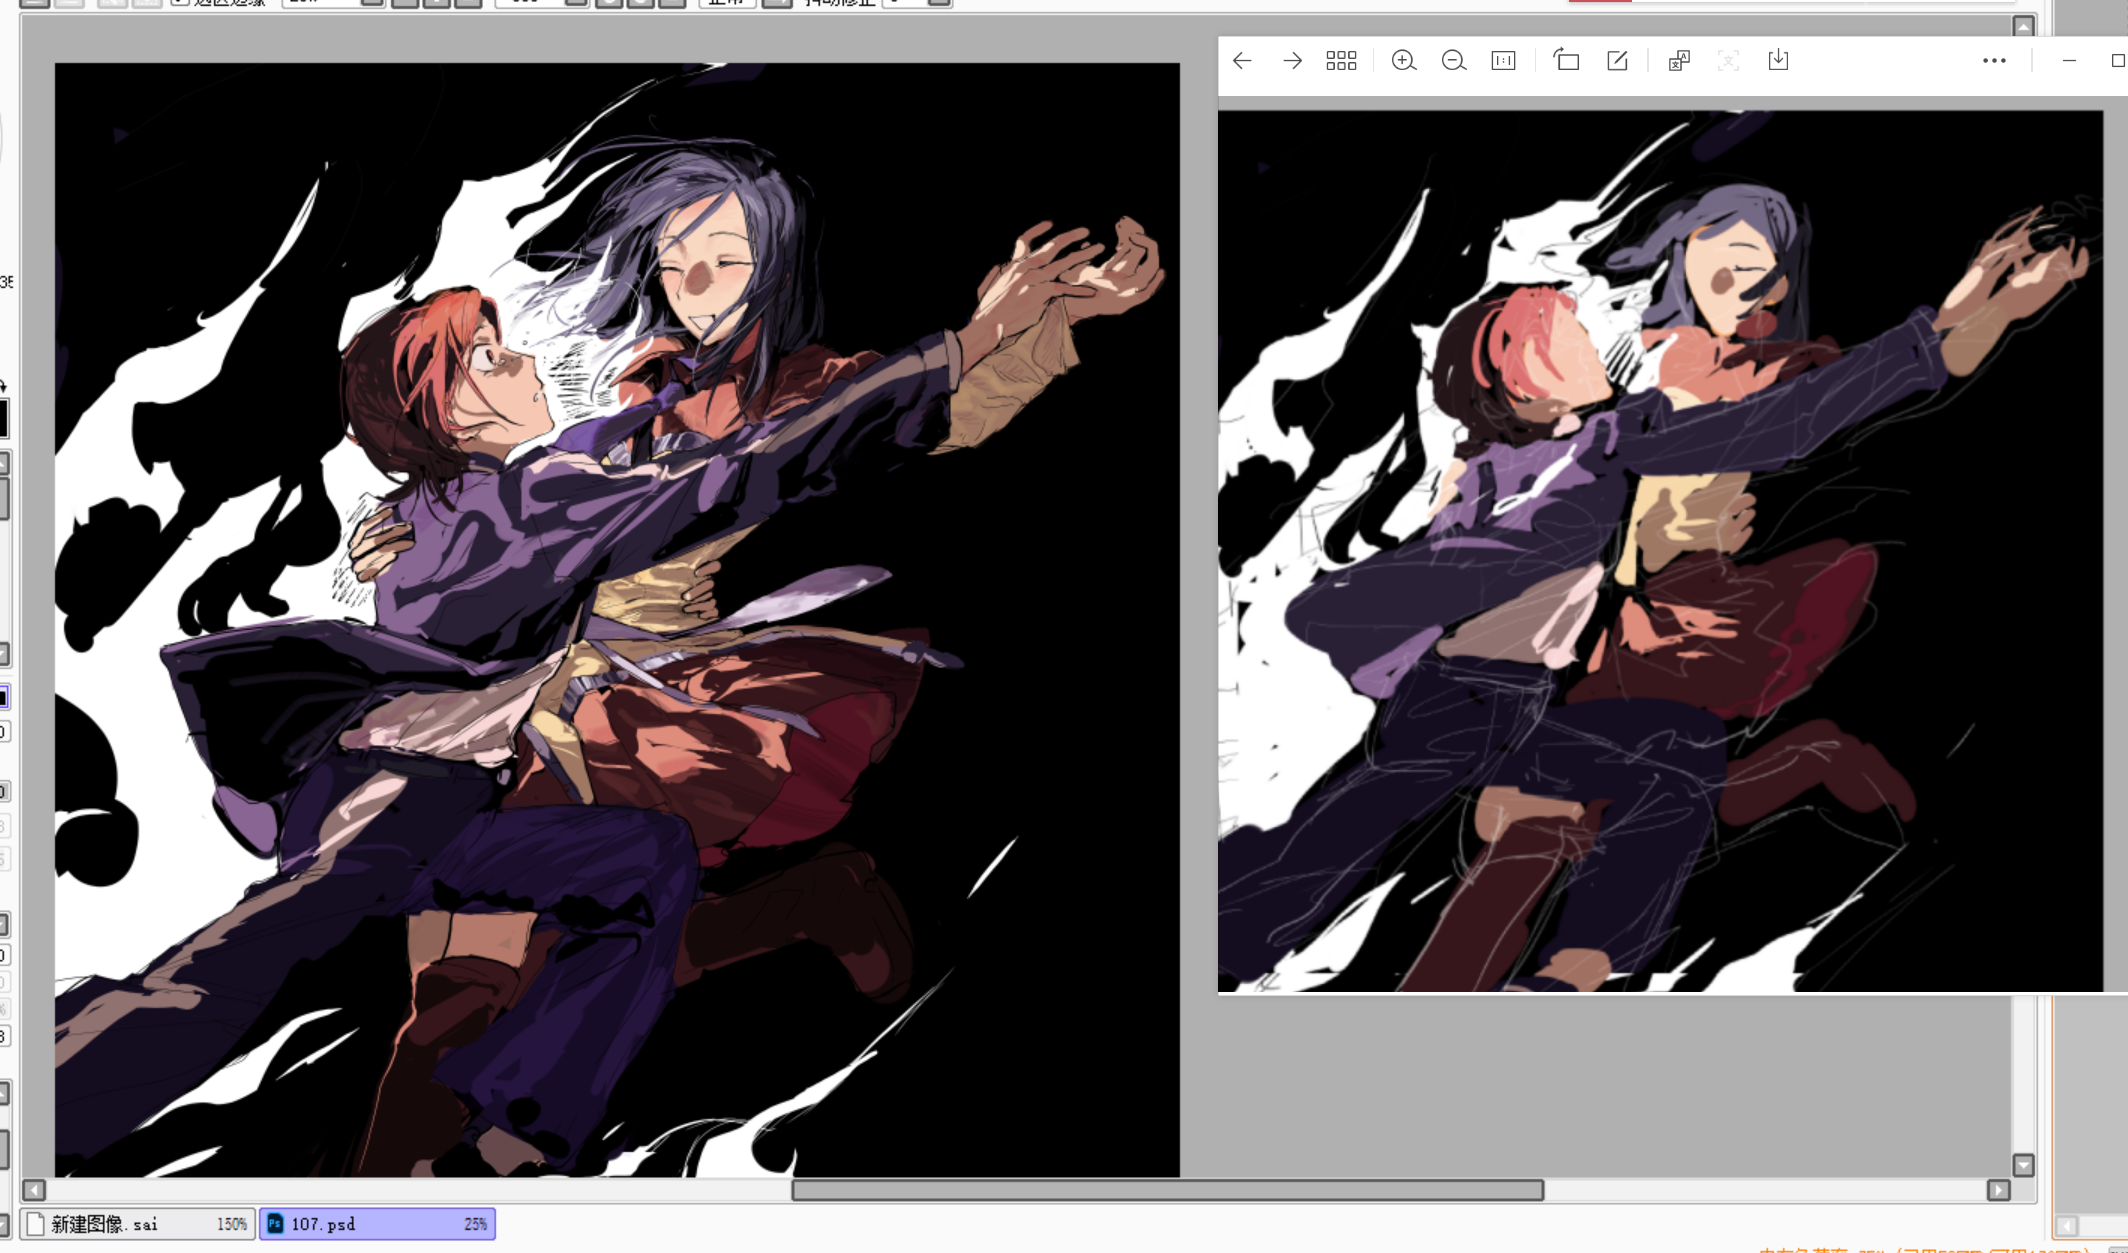
Task: Zoom out of the reference image
Action: 1453,61
